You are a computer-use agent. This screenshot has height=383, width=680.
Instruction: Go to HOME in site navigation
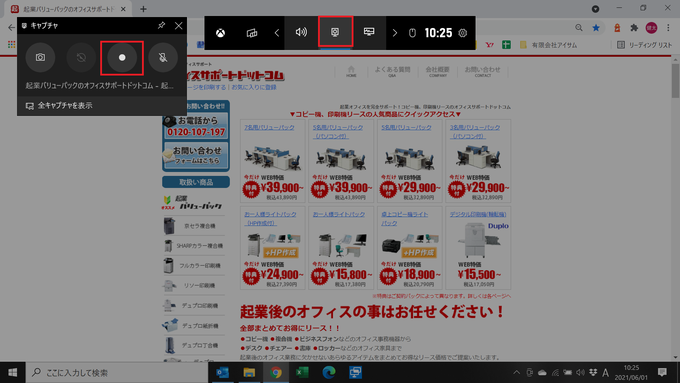(x=351, y=72)
